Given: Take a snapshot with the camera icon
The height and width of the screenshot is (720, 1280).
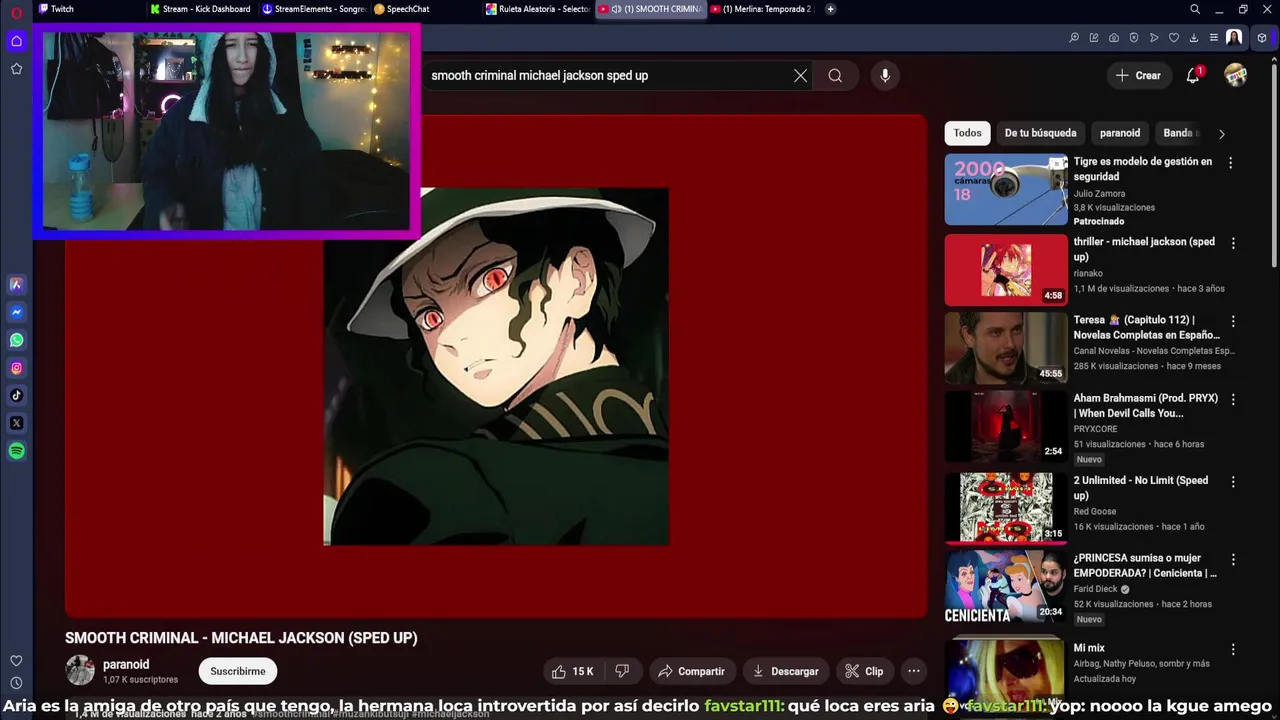Looking at the screenshot, I should (1114, 38).
